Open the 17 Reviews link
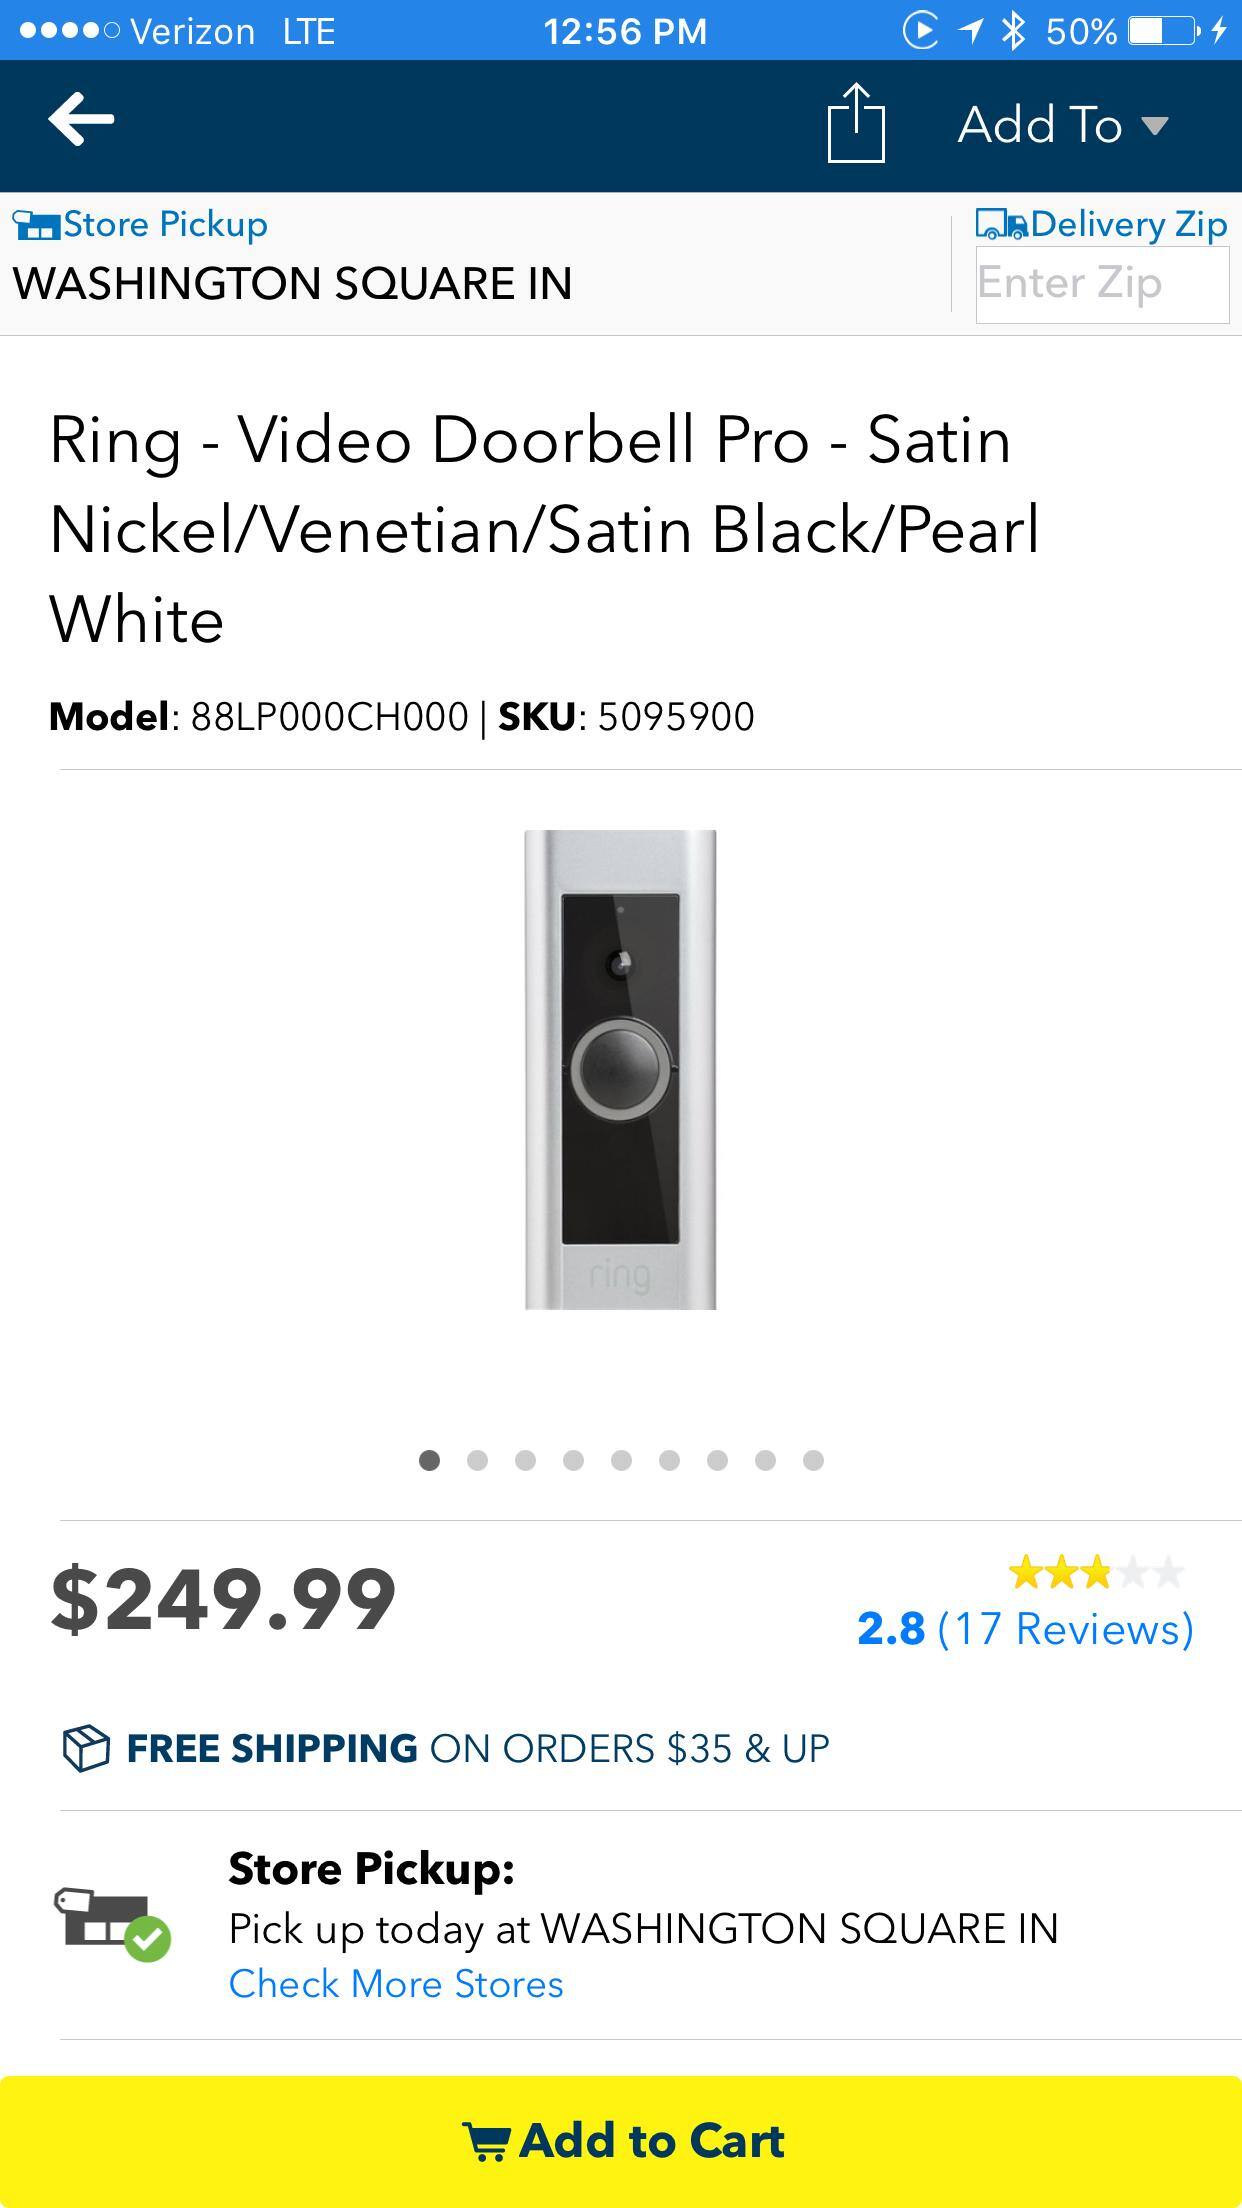 pyautogui.click(x=1065, y=1629)
